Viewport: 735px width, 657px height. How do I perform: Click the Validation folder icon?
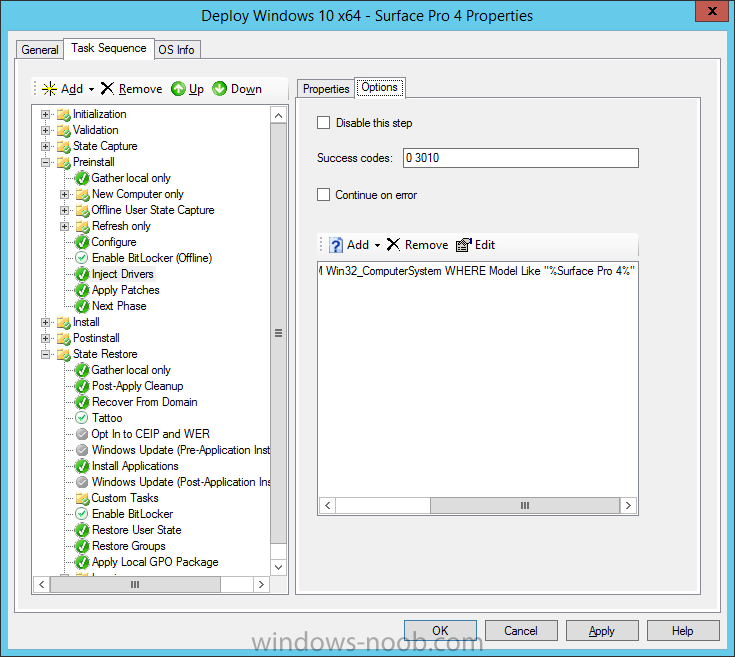(x=64, y=130)
